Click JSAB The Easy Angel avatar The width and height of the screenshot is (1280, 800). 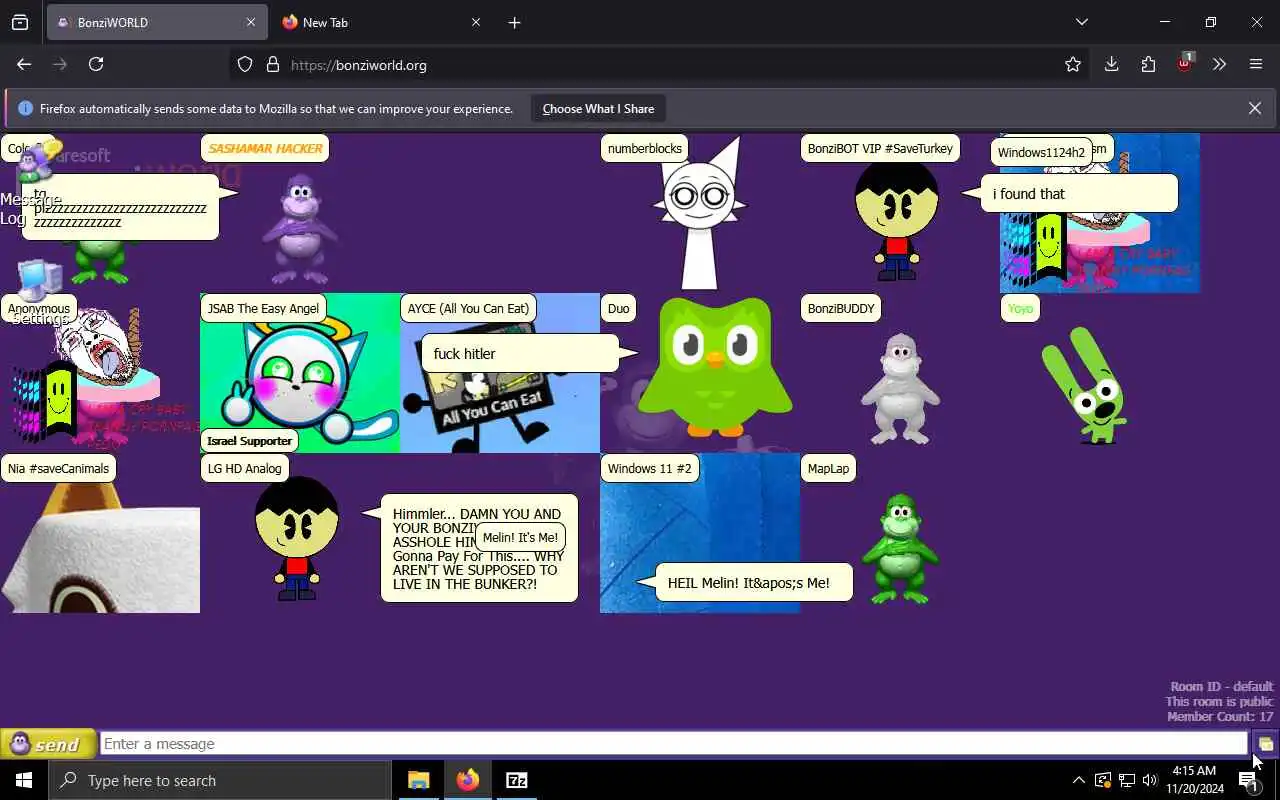click(x=300, y=373)
